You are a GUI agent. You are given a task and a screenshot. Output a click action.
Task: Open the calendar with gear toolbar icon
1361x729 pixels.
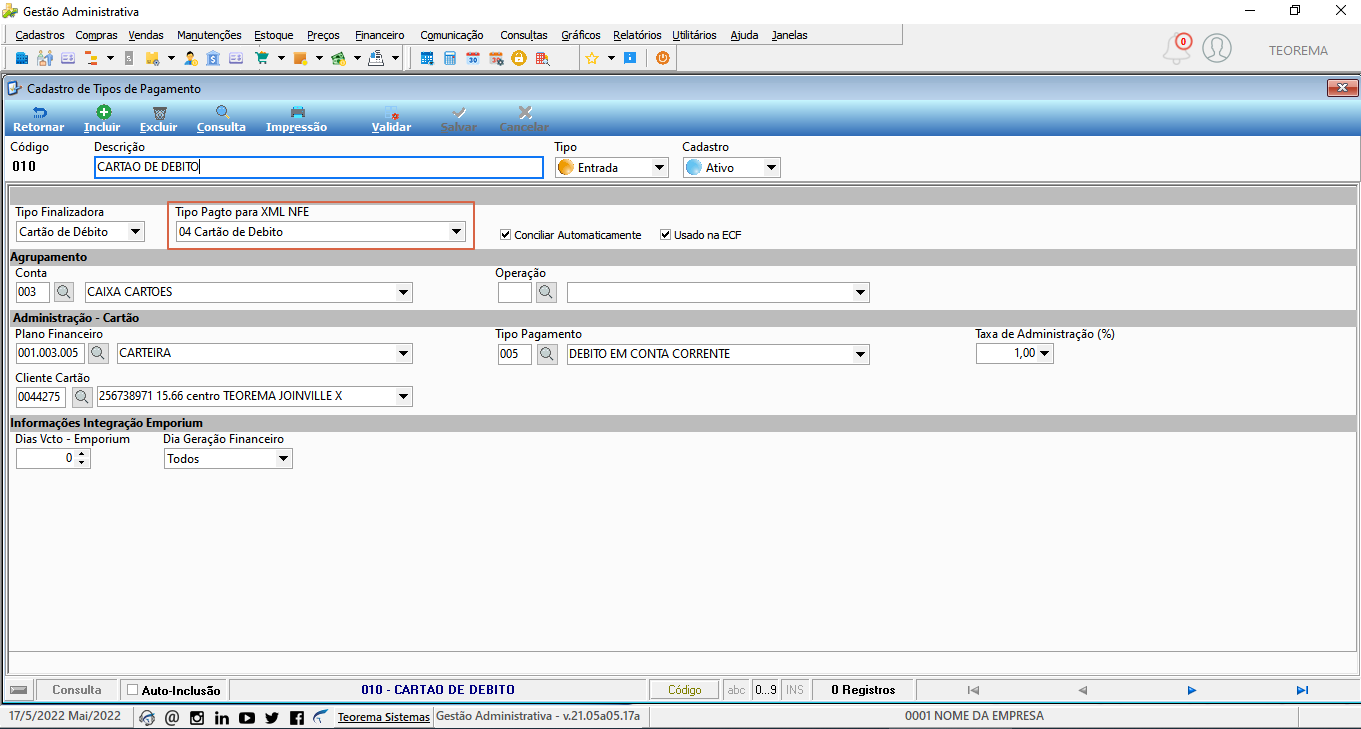pyautogui.click(x=496, y=58)
